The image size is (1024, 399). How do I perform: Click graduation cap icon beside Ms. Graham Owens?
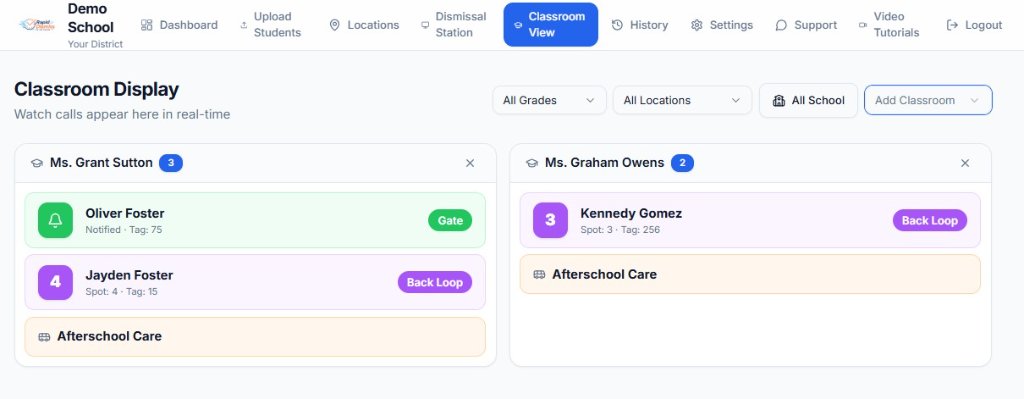532,163
